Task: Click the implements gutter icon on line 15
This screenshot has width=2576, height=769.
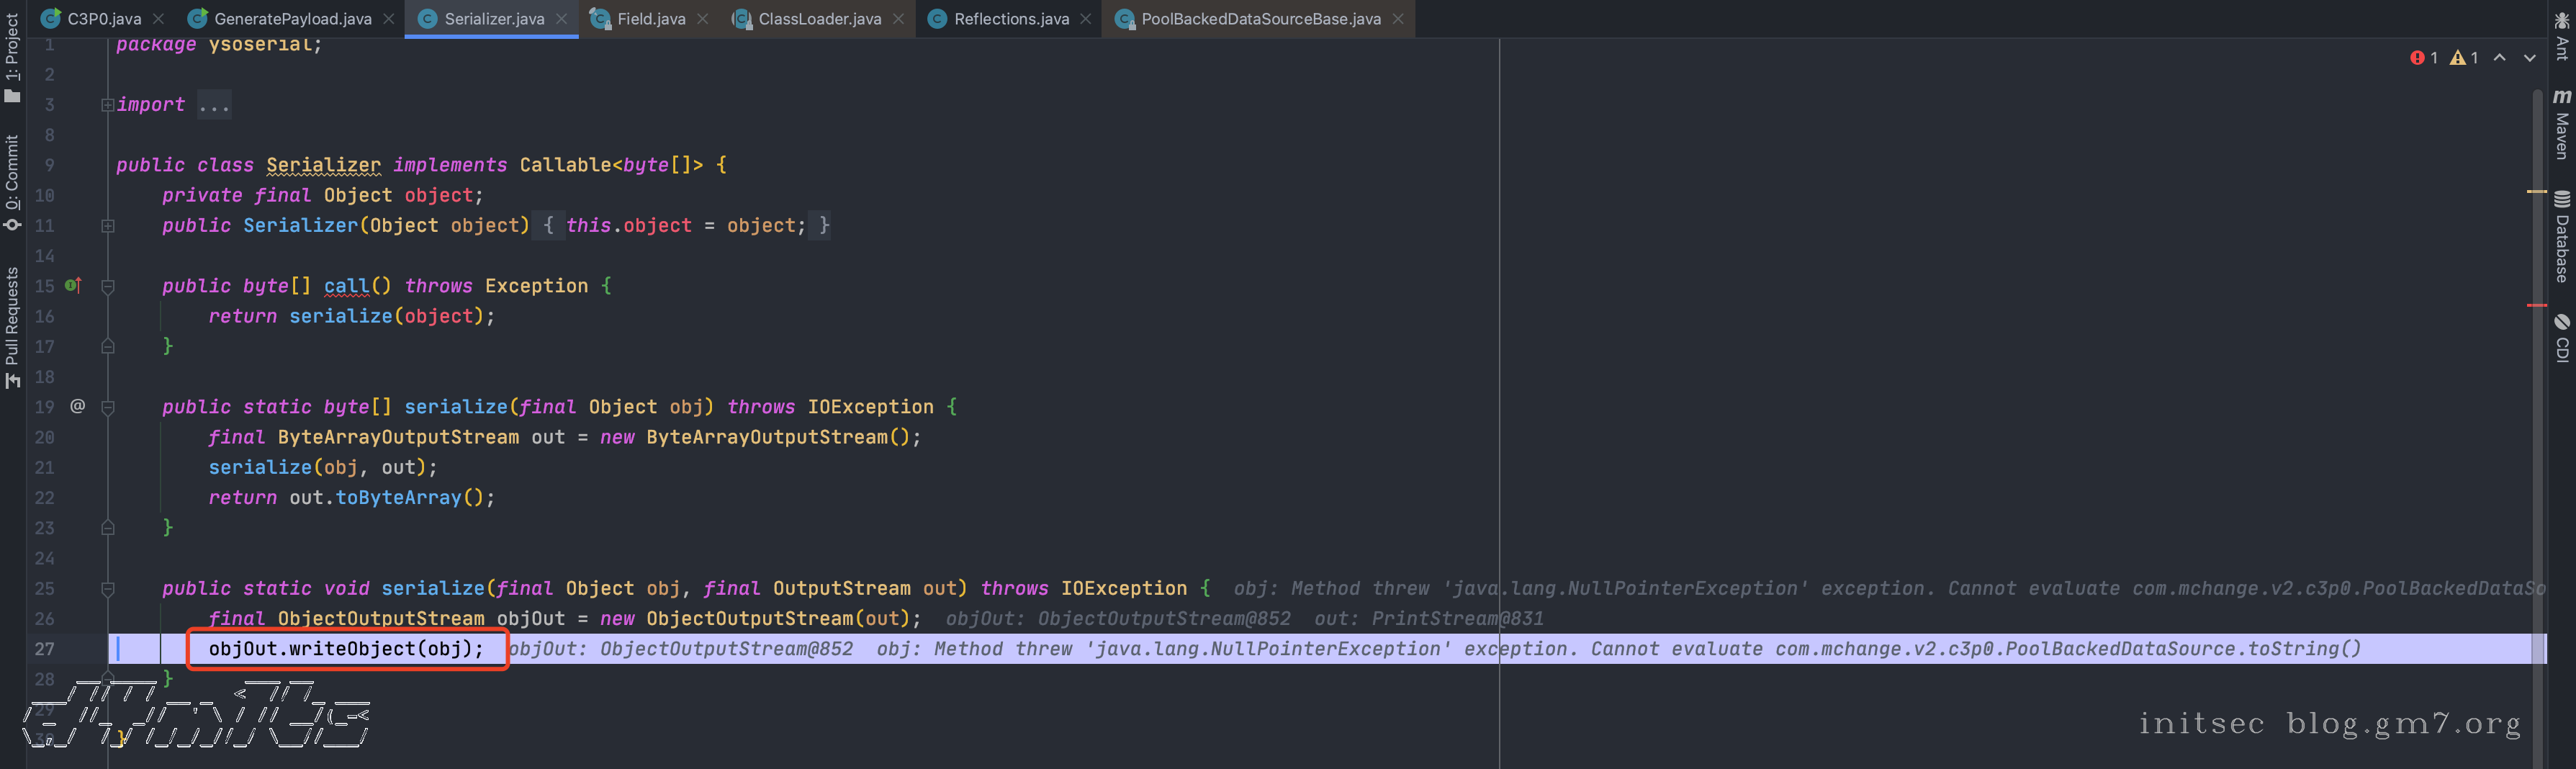Action: click(73, 286)
